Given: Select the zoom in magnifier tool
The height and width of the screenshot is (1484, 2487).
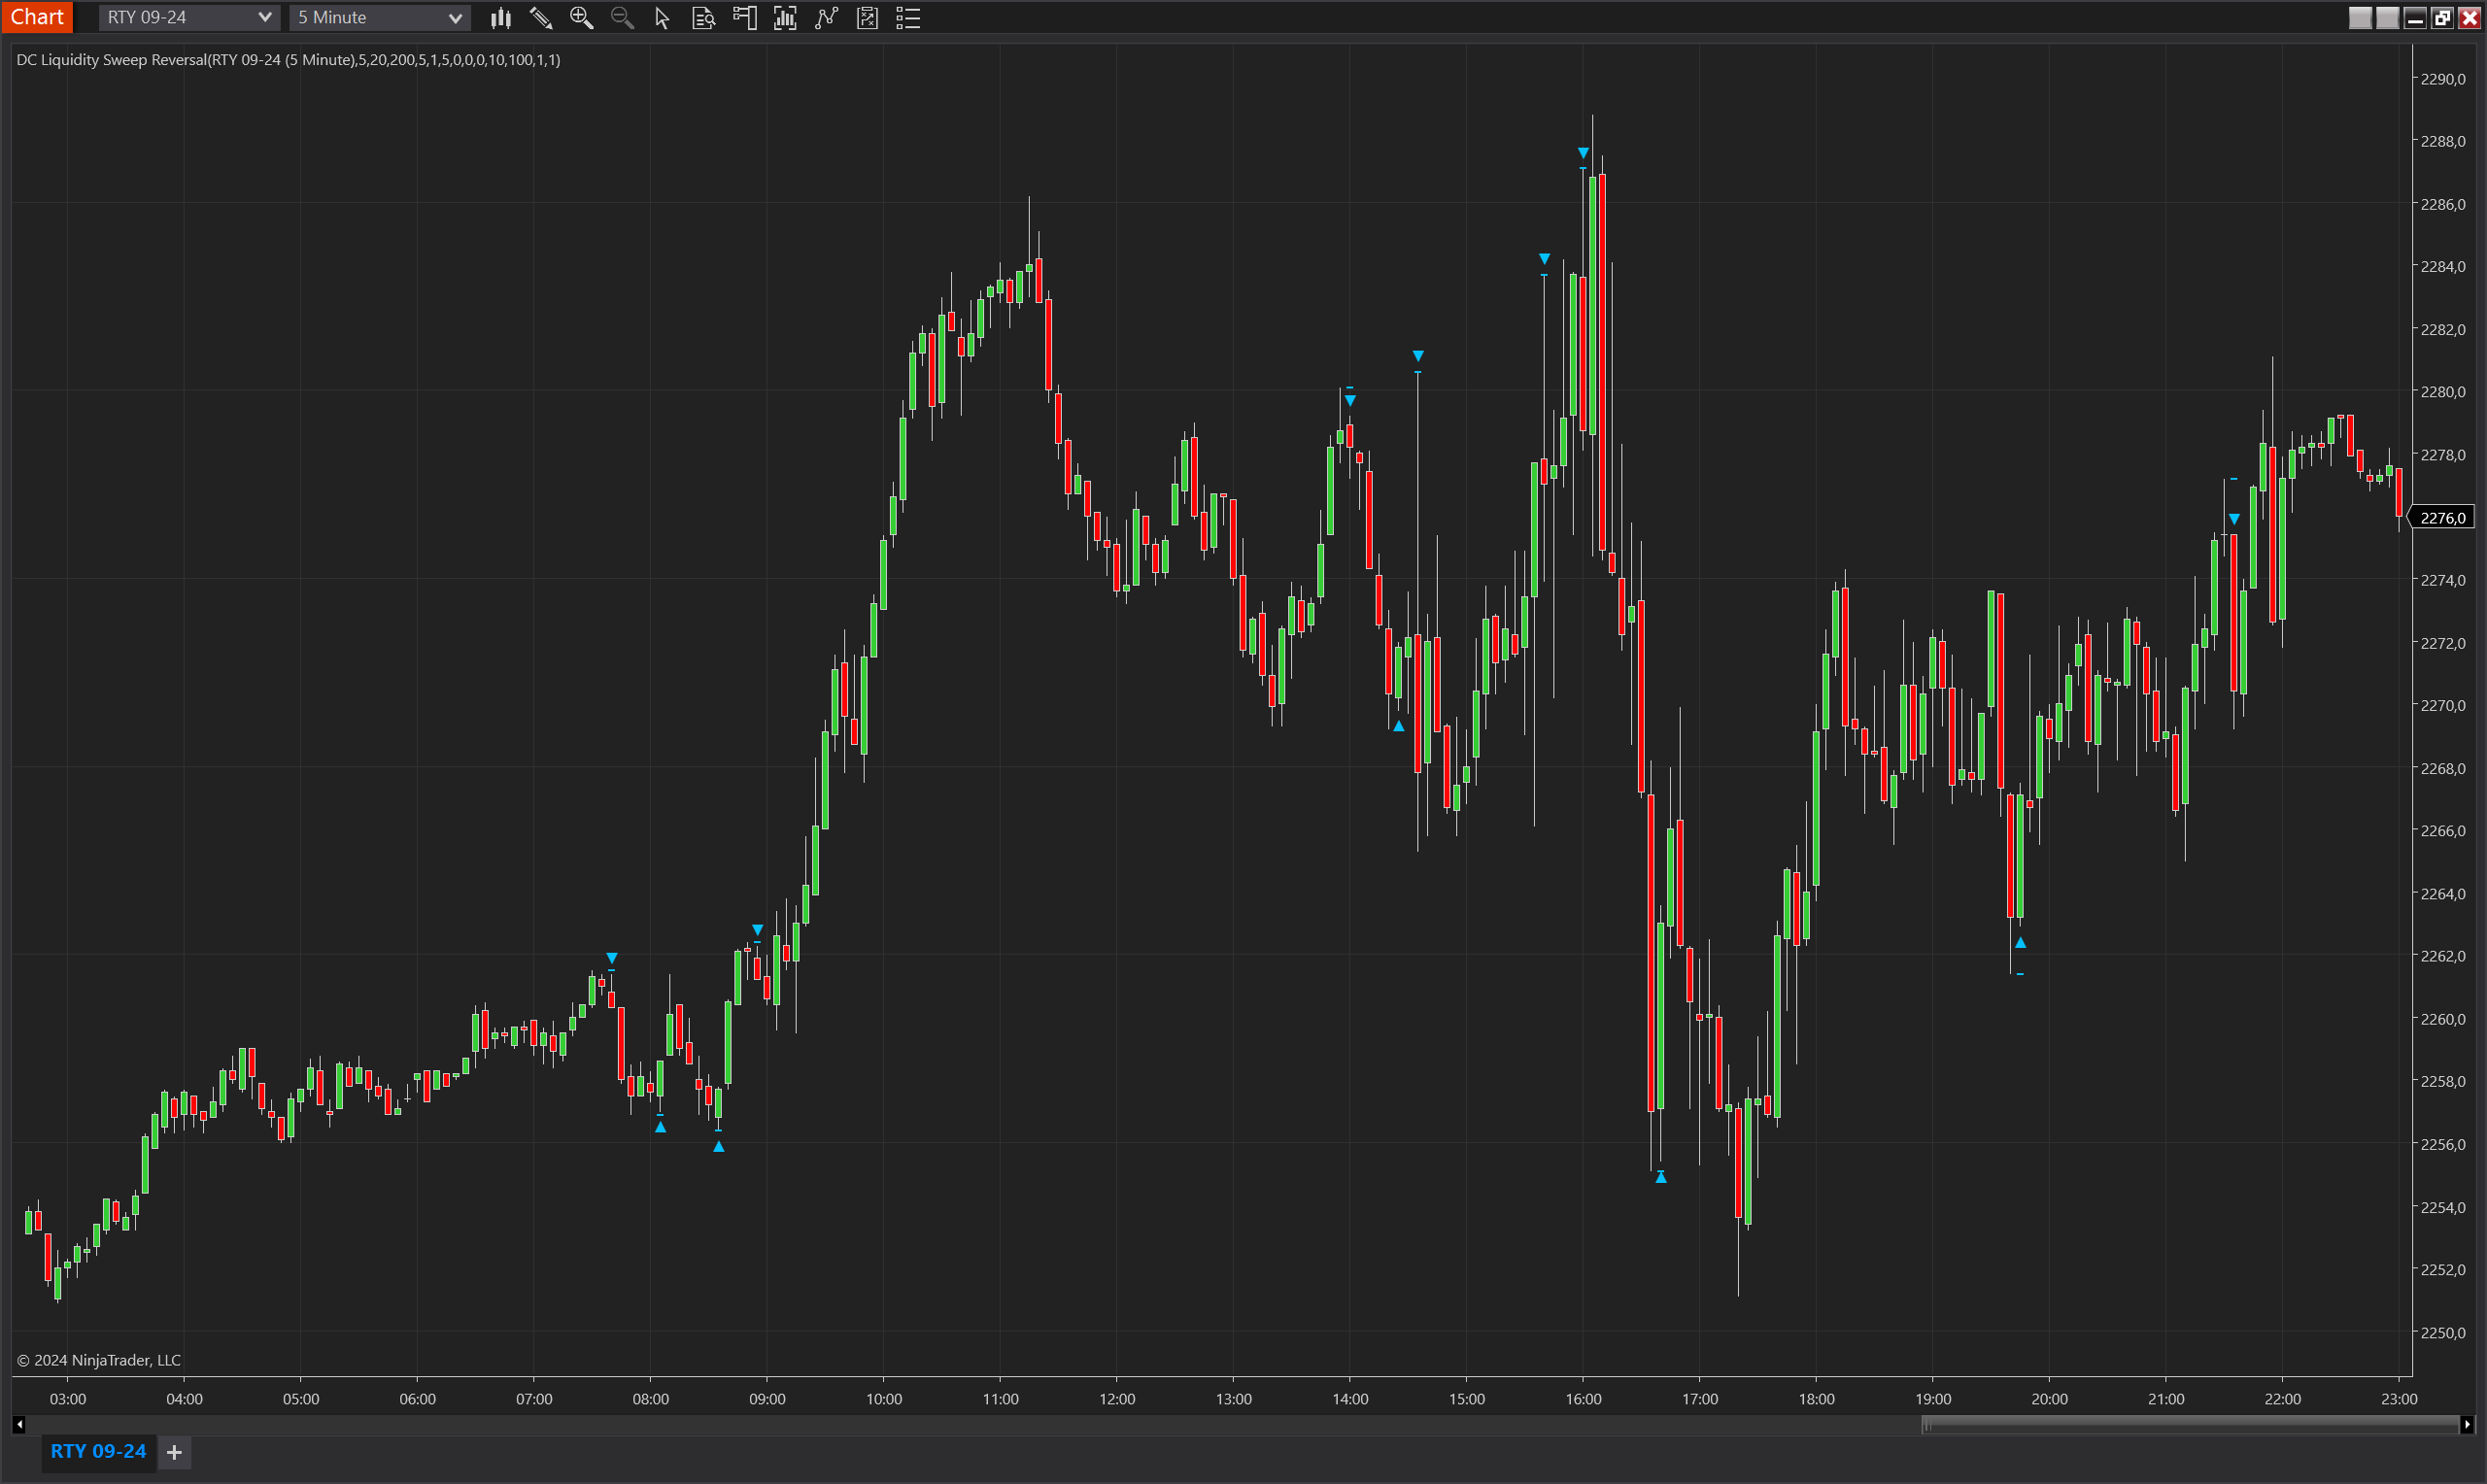Looking at the screenshot, I should pos(581,17).
